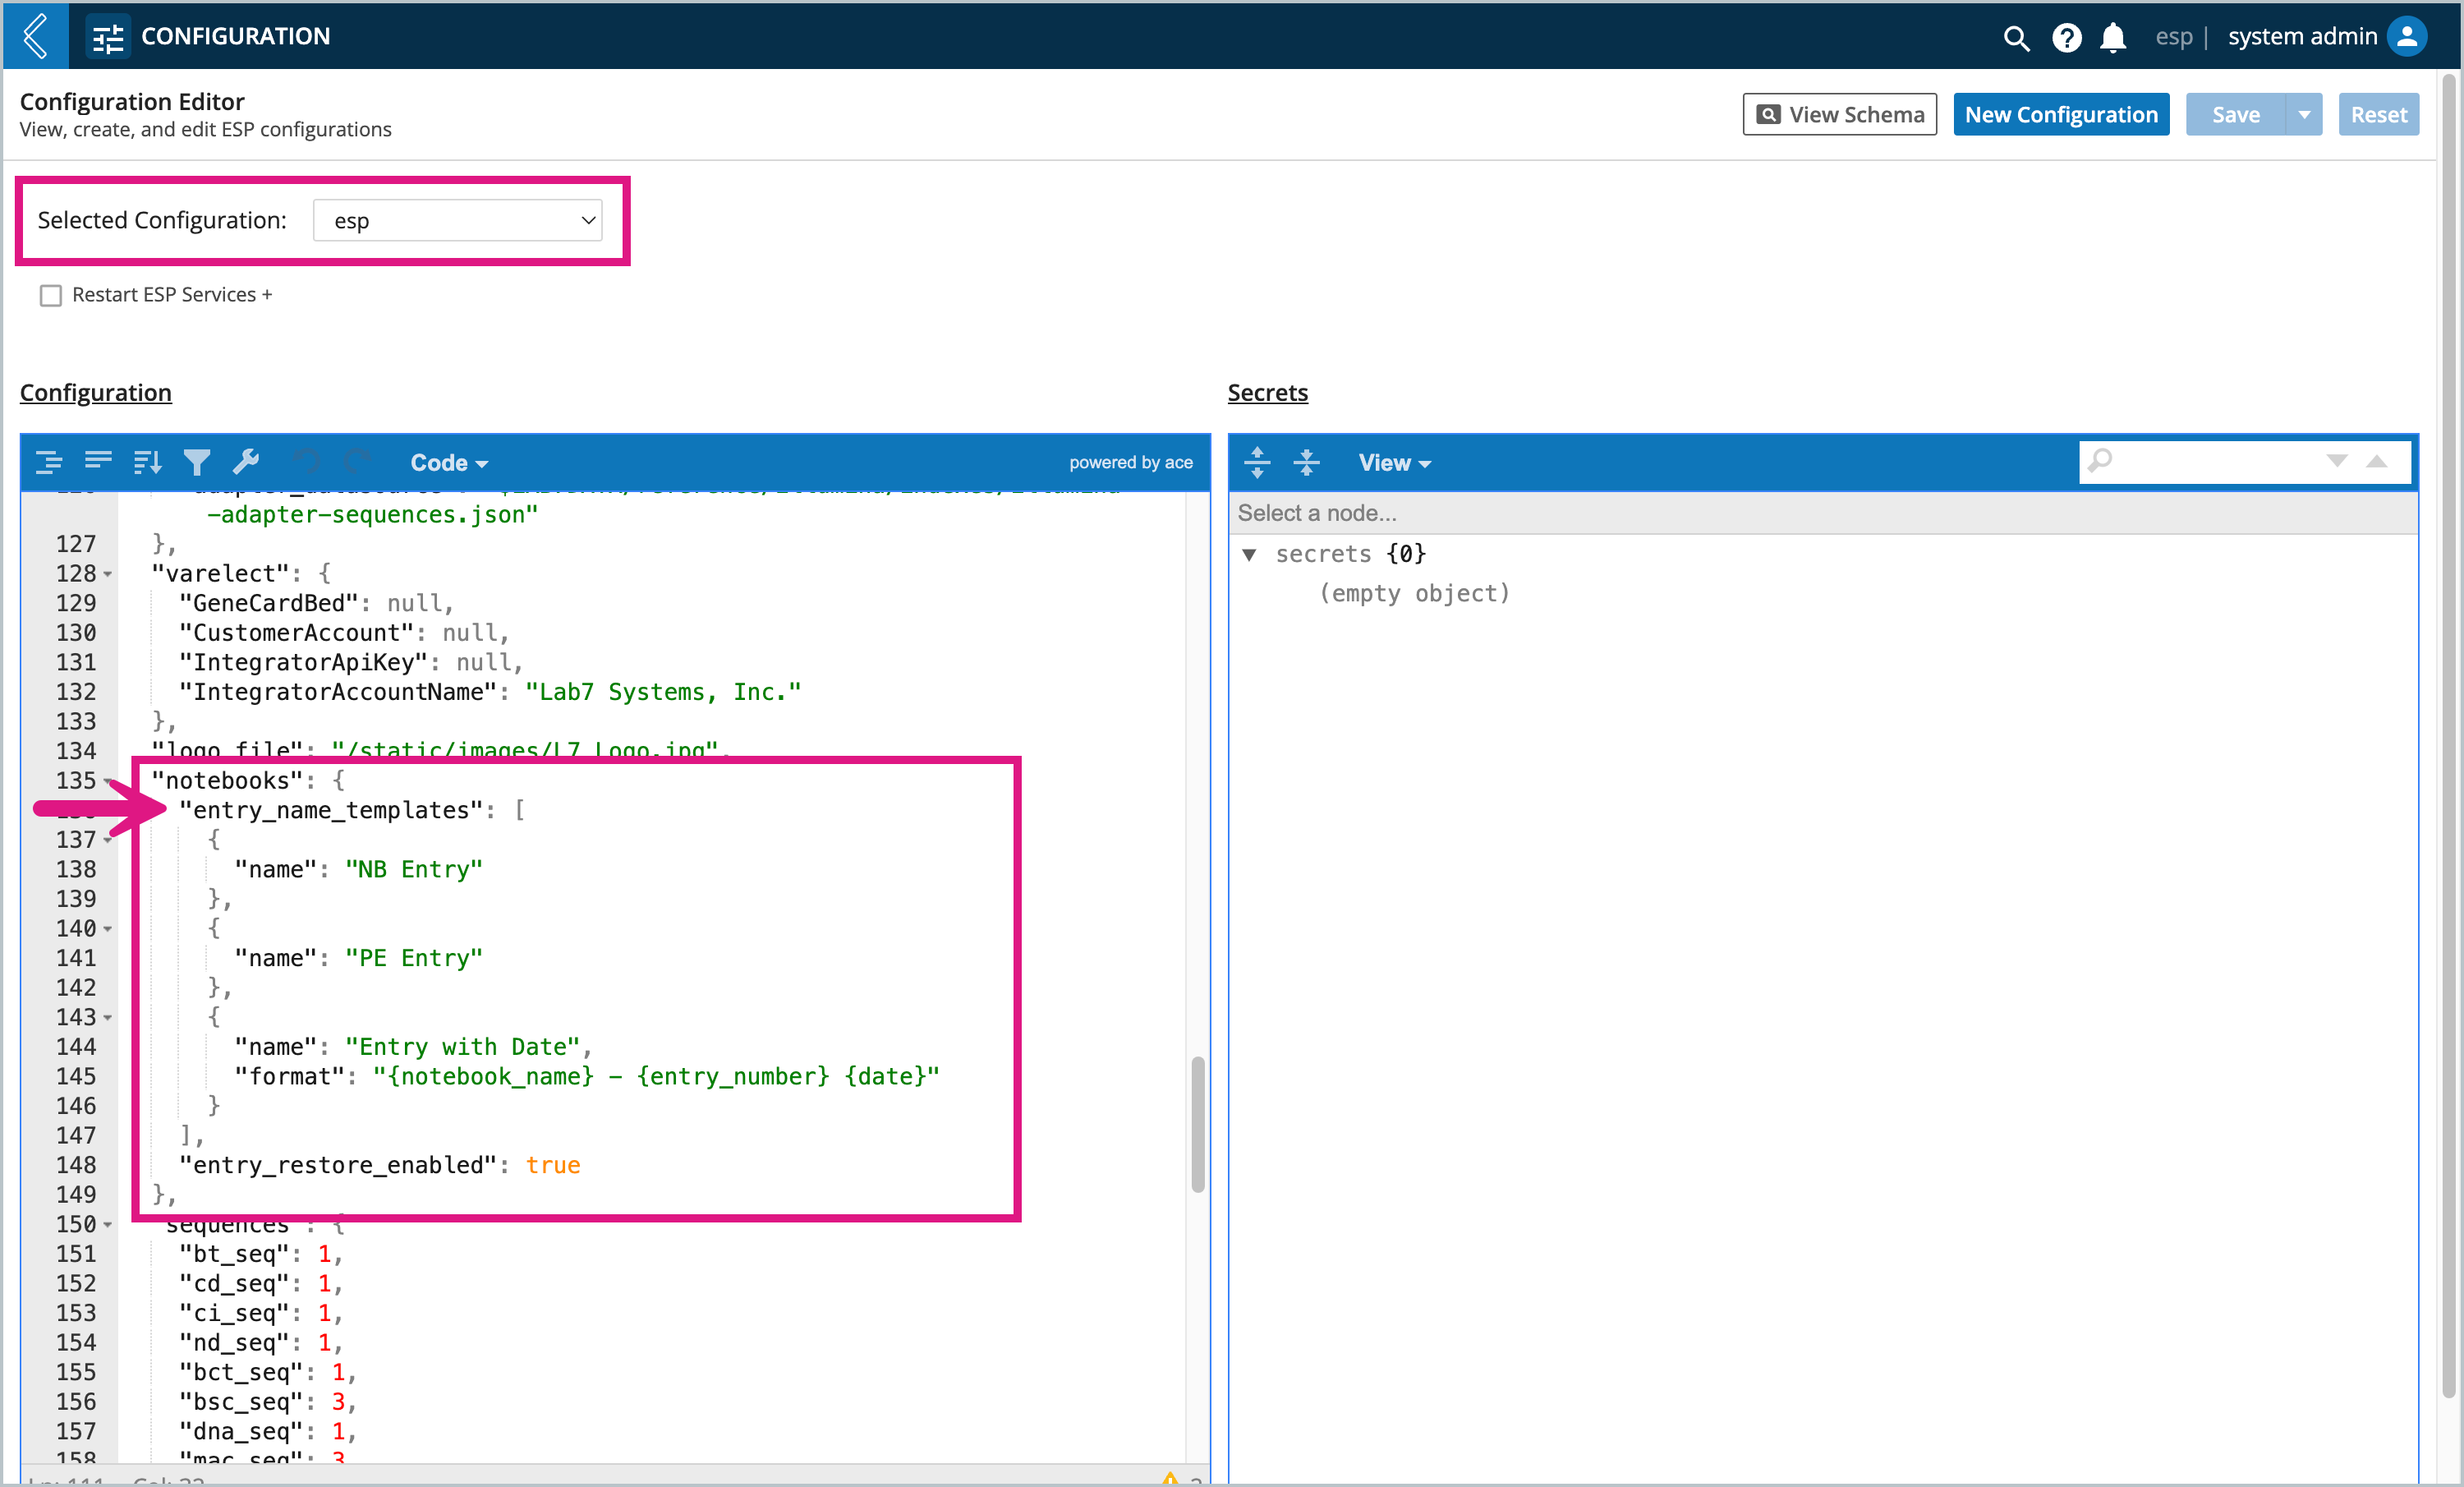
Task: Click the "bsc_seq" value 3
Action: click(x=338, y=1402)
